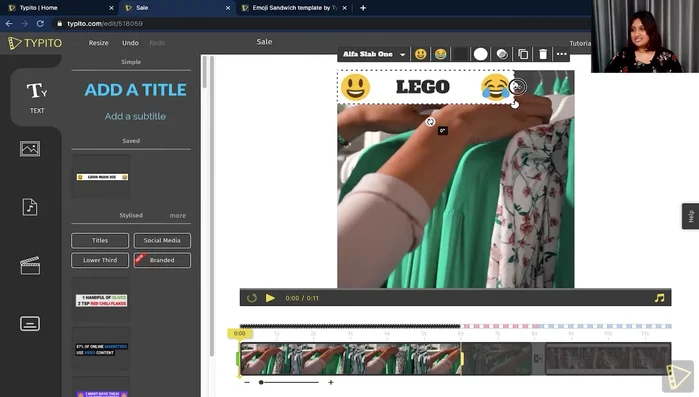Click the laughing-tears emoji toolbar button

440,54
